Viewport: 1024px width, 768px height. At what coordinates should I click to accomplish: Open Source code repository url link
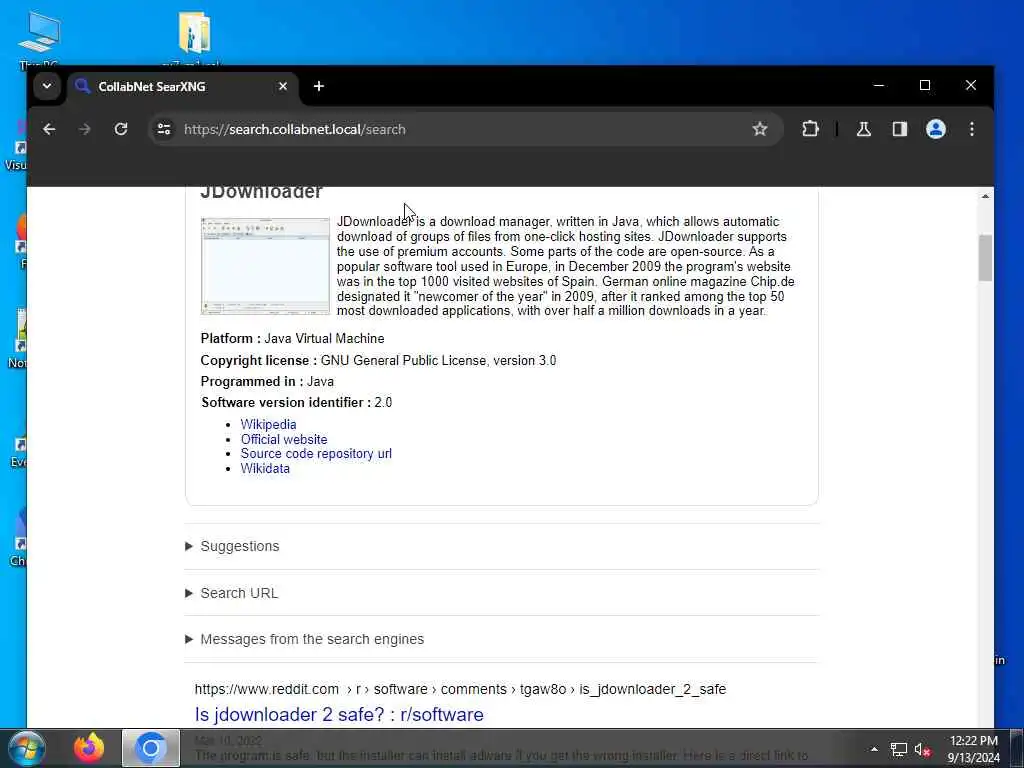click(x=316, y=454)
